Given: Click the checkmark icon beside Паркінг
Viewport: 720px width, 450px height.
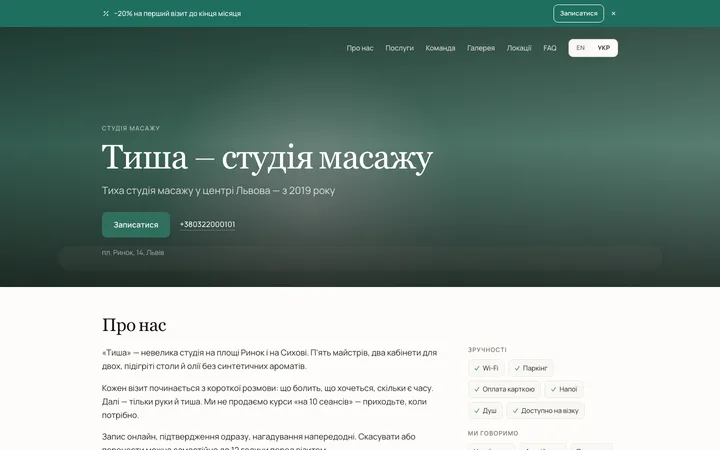Looking at the screenshot, I should click(x=517, y=368).
